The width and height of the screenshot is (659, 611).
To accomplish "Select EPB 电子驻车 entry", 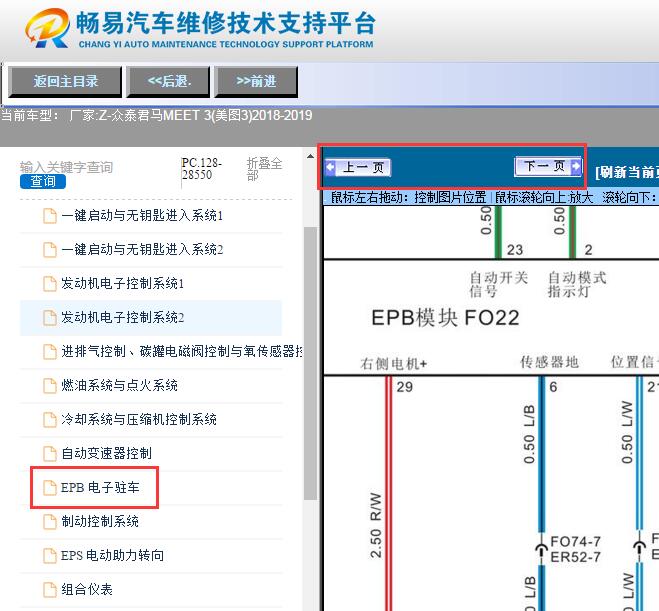I will pyautogui.click(x=100, y=487).
